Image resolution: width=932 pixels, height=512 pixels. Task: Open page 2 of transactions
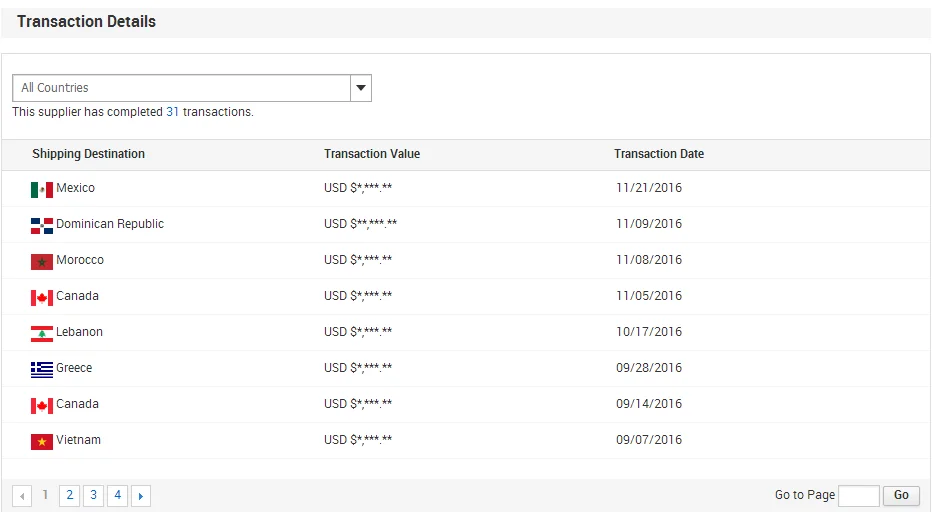69,495
